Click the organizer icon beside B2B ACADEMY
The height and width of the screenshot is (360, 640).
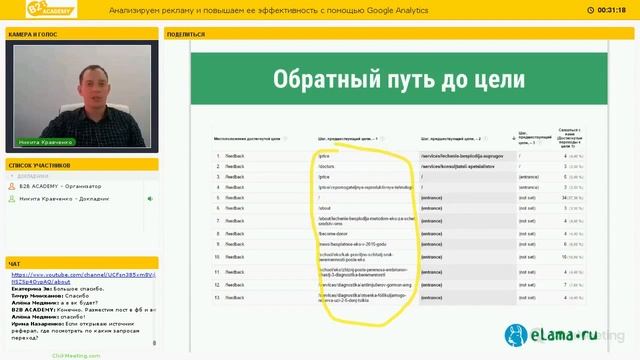pos(12,186)
